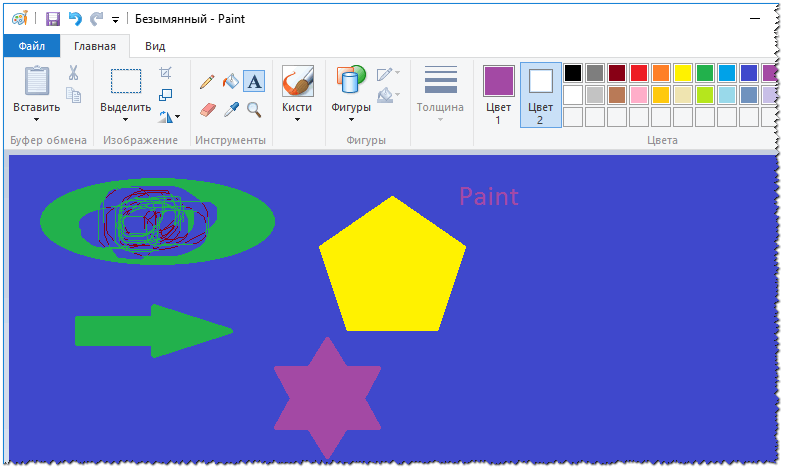The height and width of the screenshot is (474, 789).
Task: Minimize the Paint window
Action: tap(755, 19)
